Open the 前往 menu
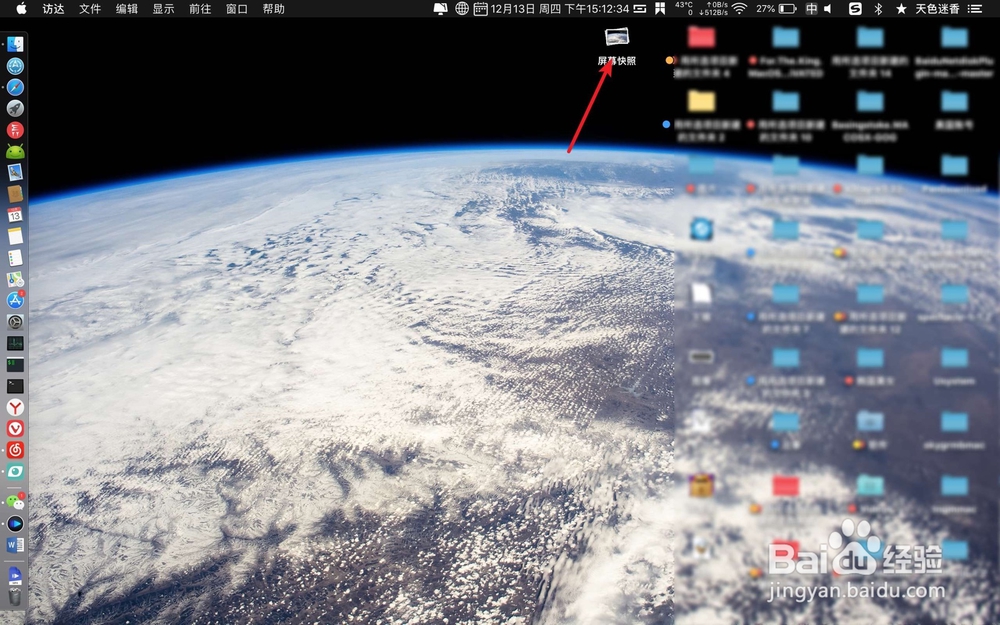The height and width of the screenshot is (625, 1000). [x=200, y=9]
